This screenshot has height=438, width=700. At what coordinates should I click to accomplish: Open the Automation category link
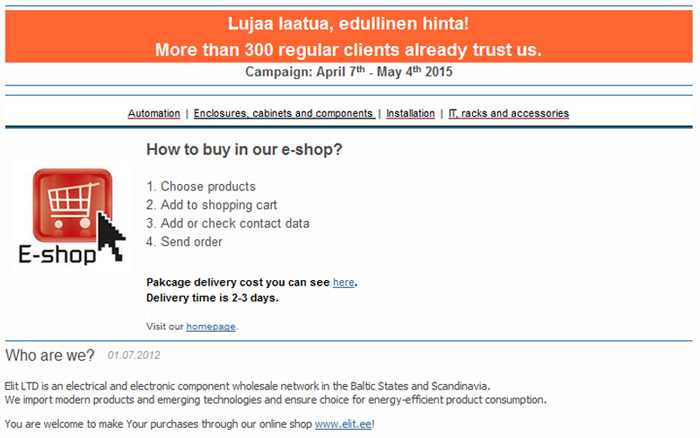tap(154, 113)
